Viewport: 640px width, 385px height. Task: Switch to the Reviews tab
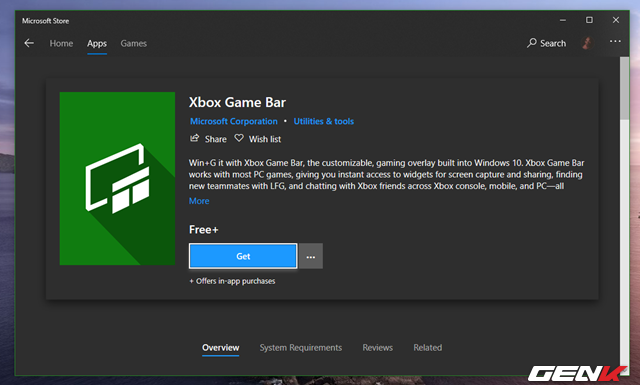click(378, 348)
